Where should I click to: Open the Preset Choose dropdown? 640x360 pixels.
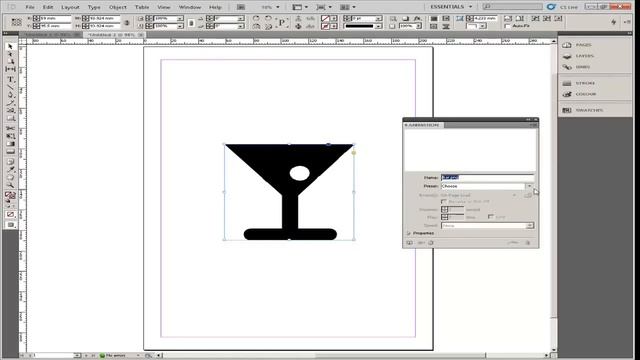click(x=529, y=186)
